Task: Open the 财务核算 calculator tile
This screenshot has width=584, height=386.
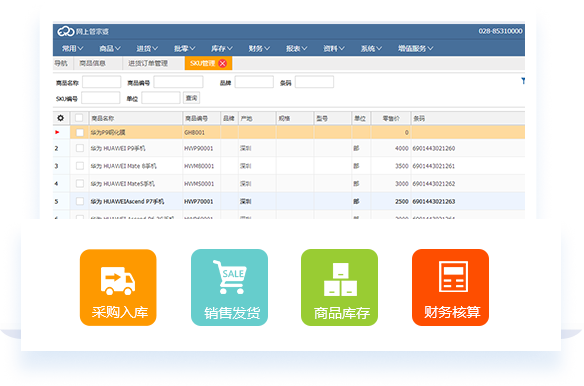Action: pyautogui.click(x=450, y=287)
